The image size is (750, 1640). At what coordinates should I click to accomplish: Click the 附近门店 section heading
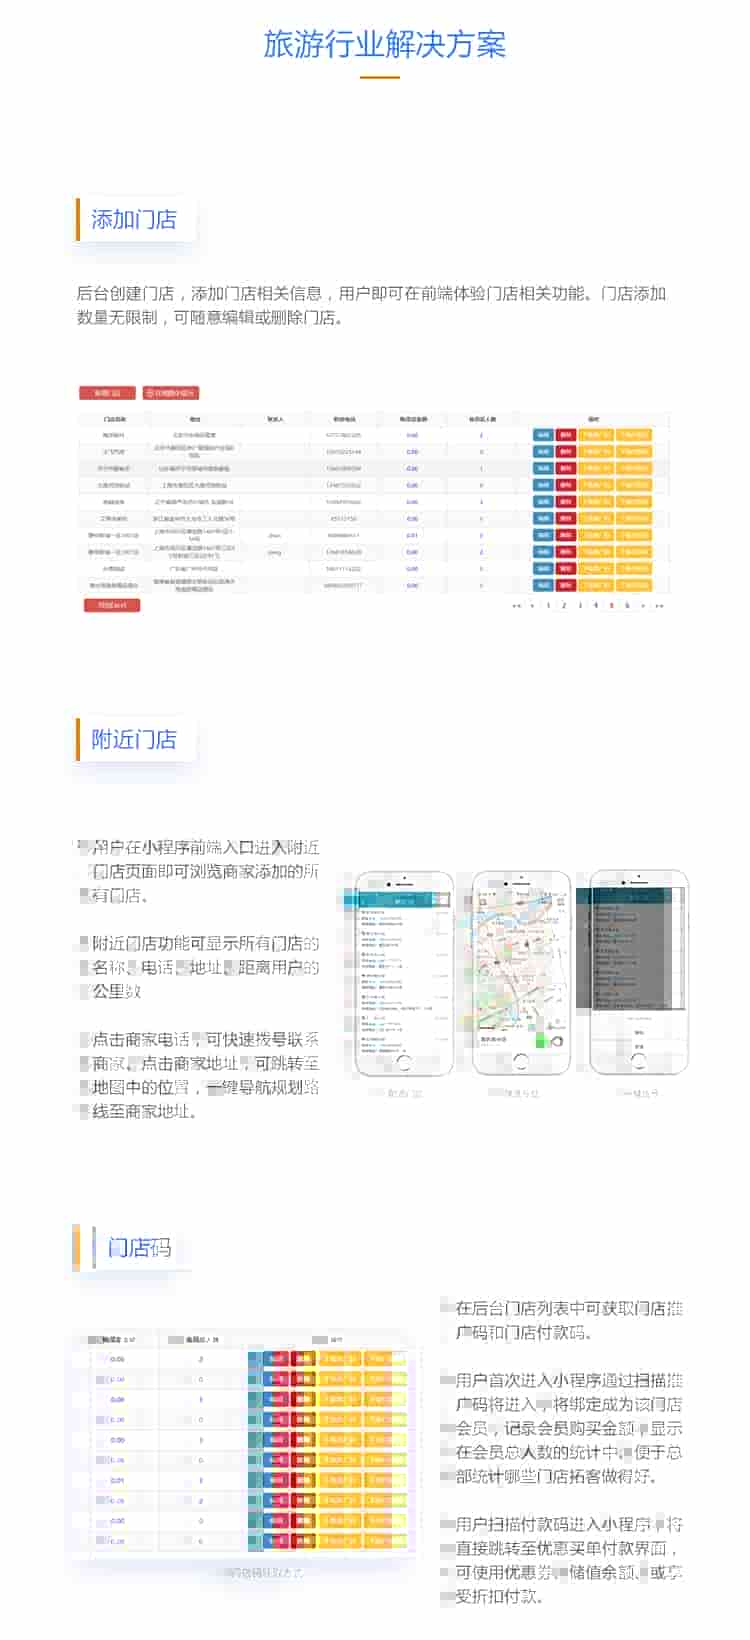tap(134, 739)
